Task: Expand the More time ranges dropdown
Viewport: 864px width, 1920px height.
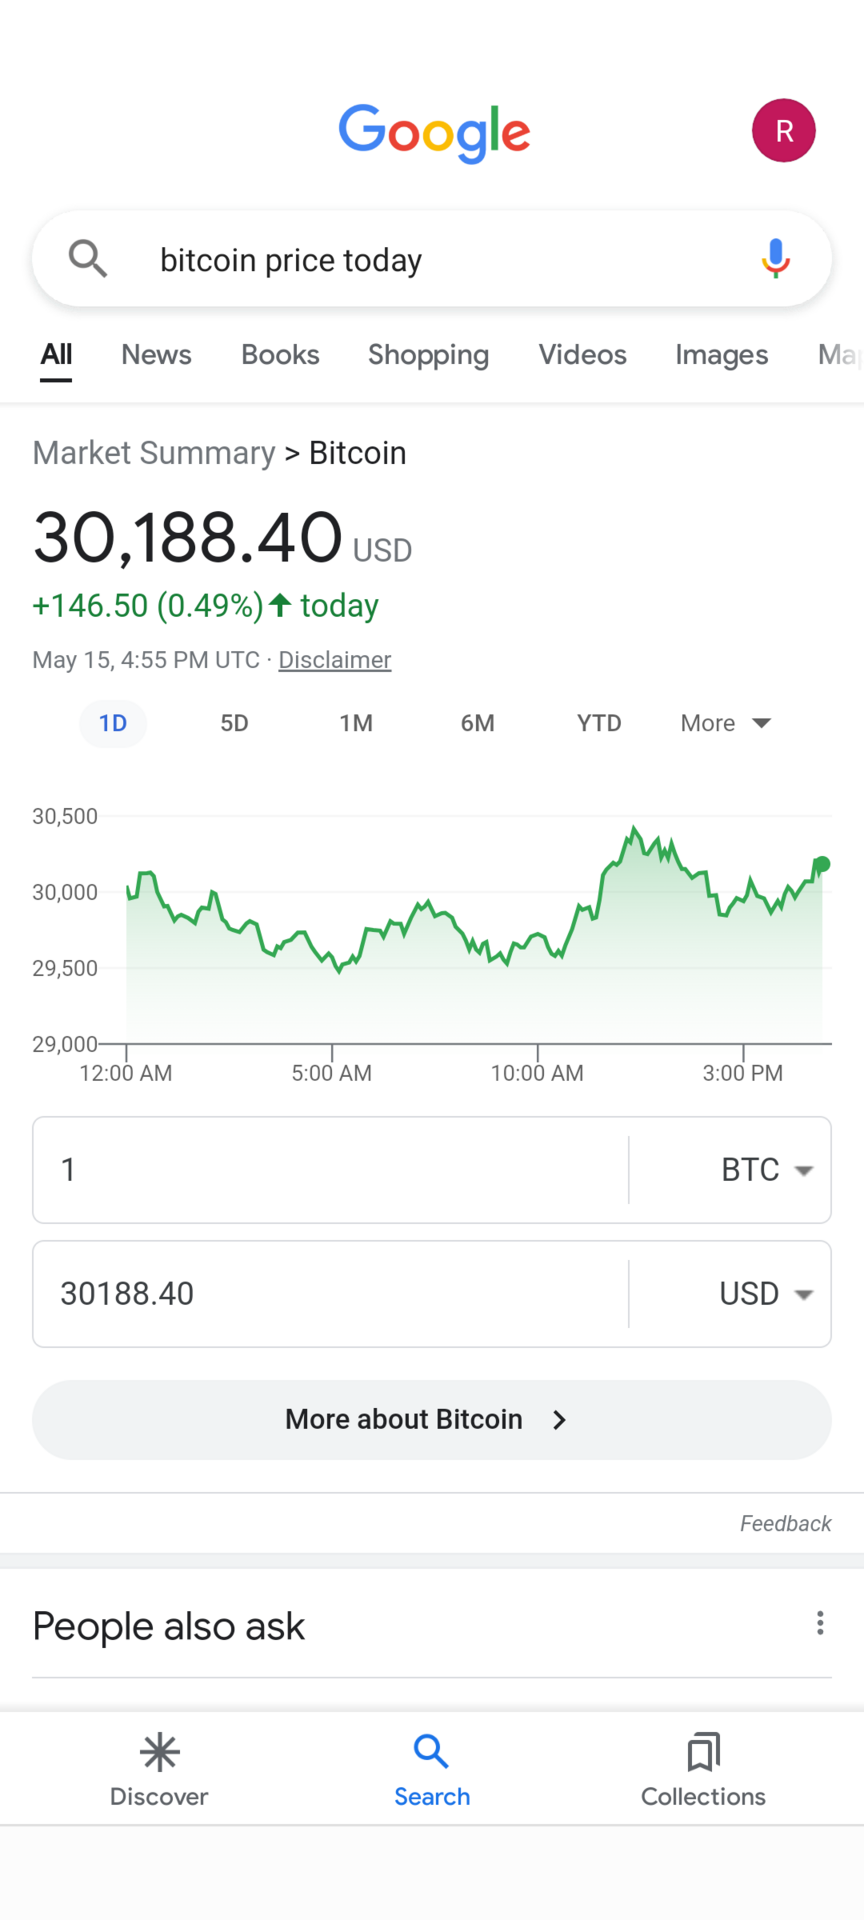Action: 725,723
